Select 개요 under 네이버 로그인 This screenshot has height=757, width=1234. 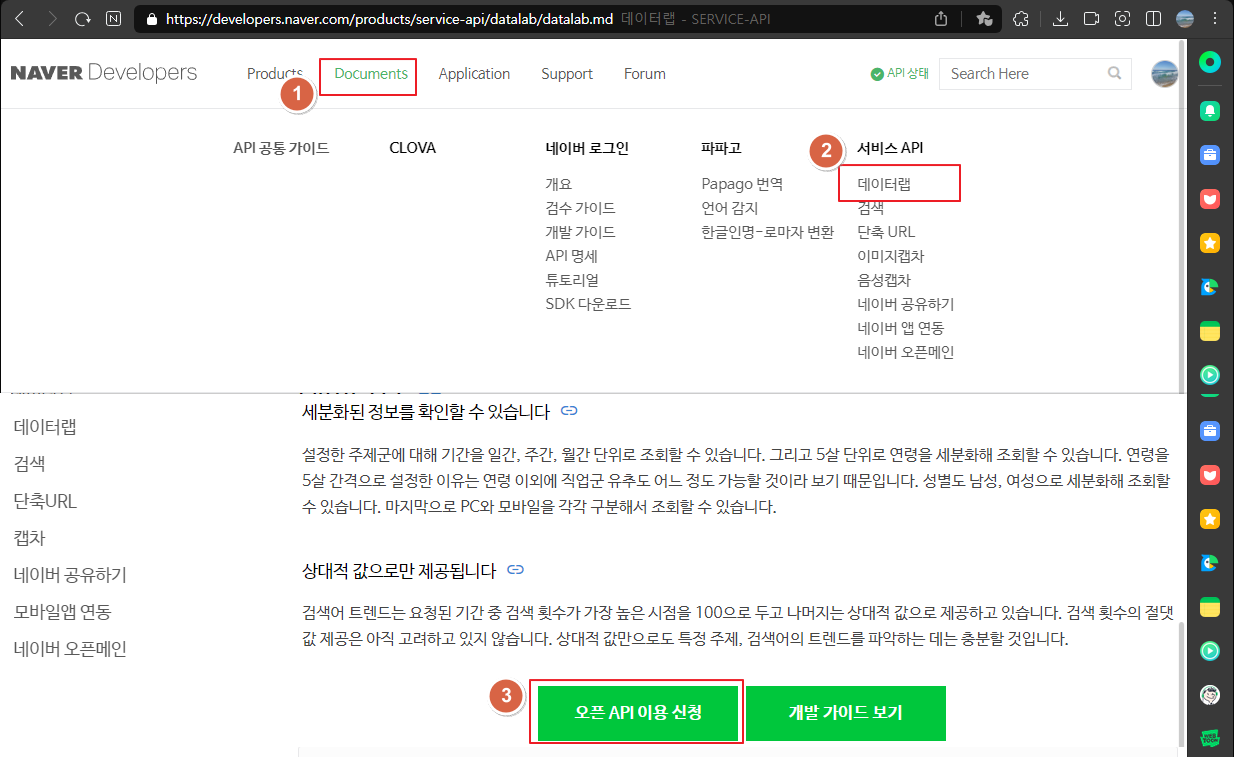tap(559, 184)
